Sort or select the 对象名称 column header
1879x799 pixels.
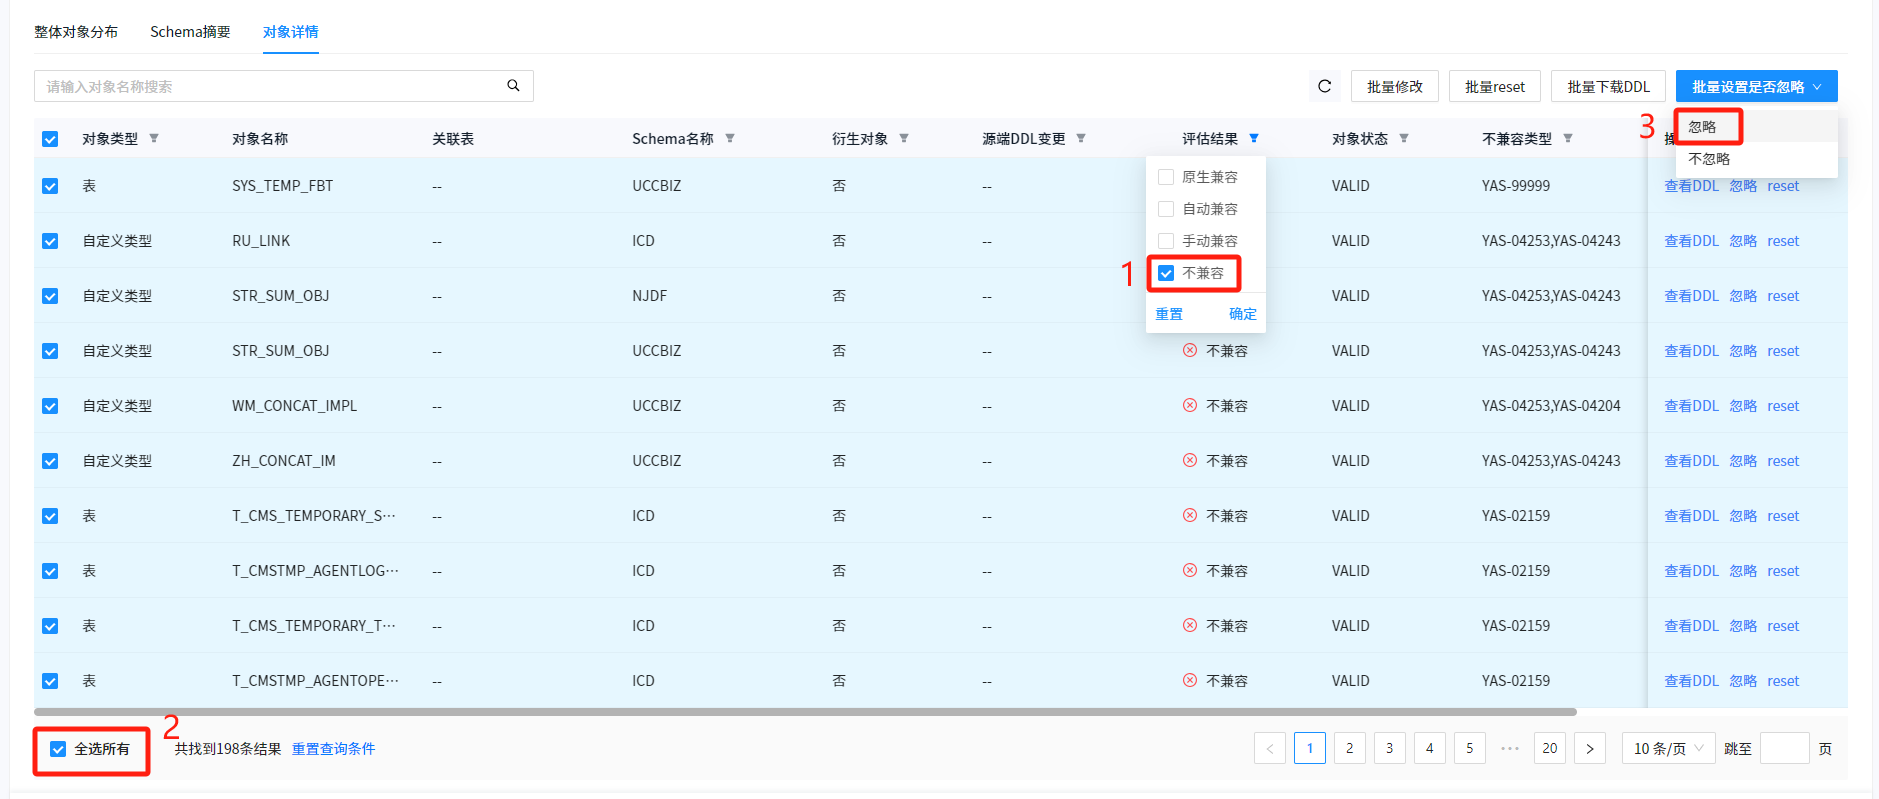[260, 139]
